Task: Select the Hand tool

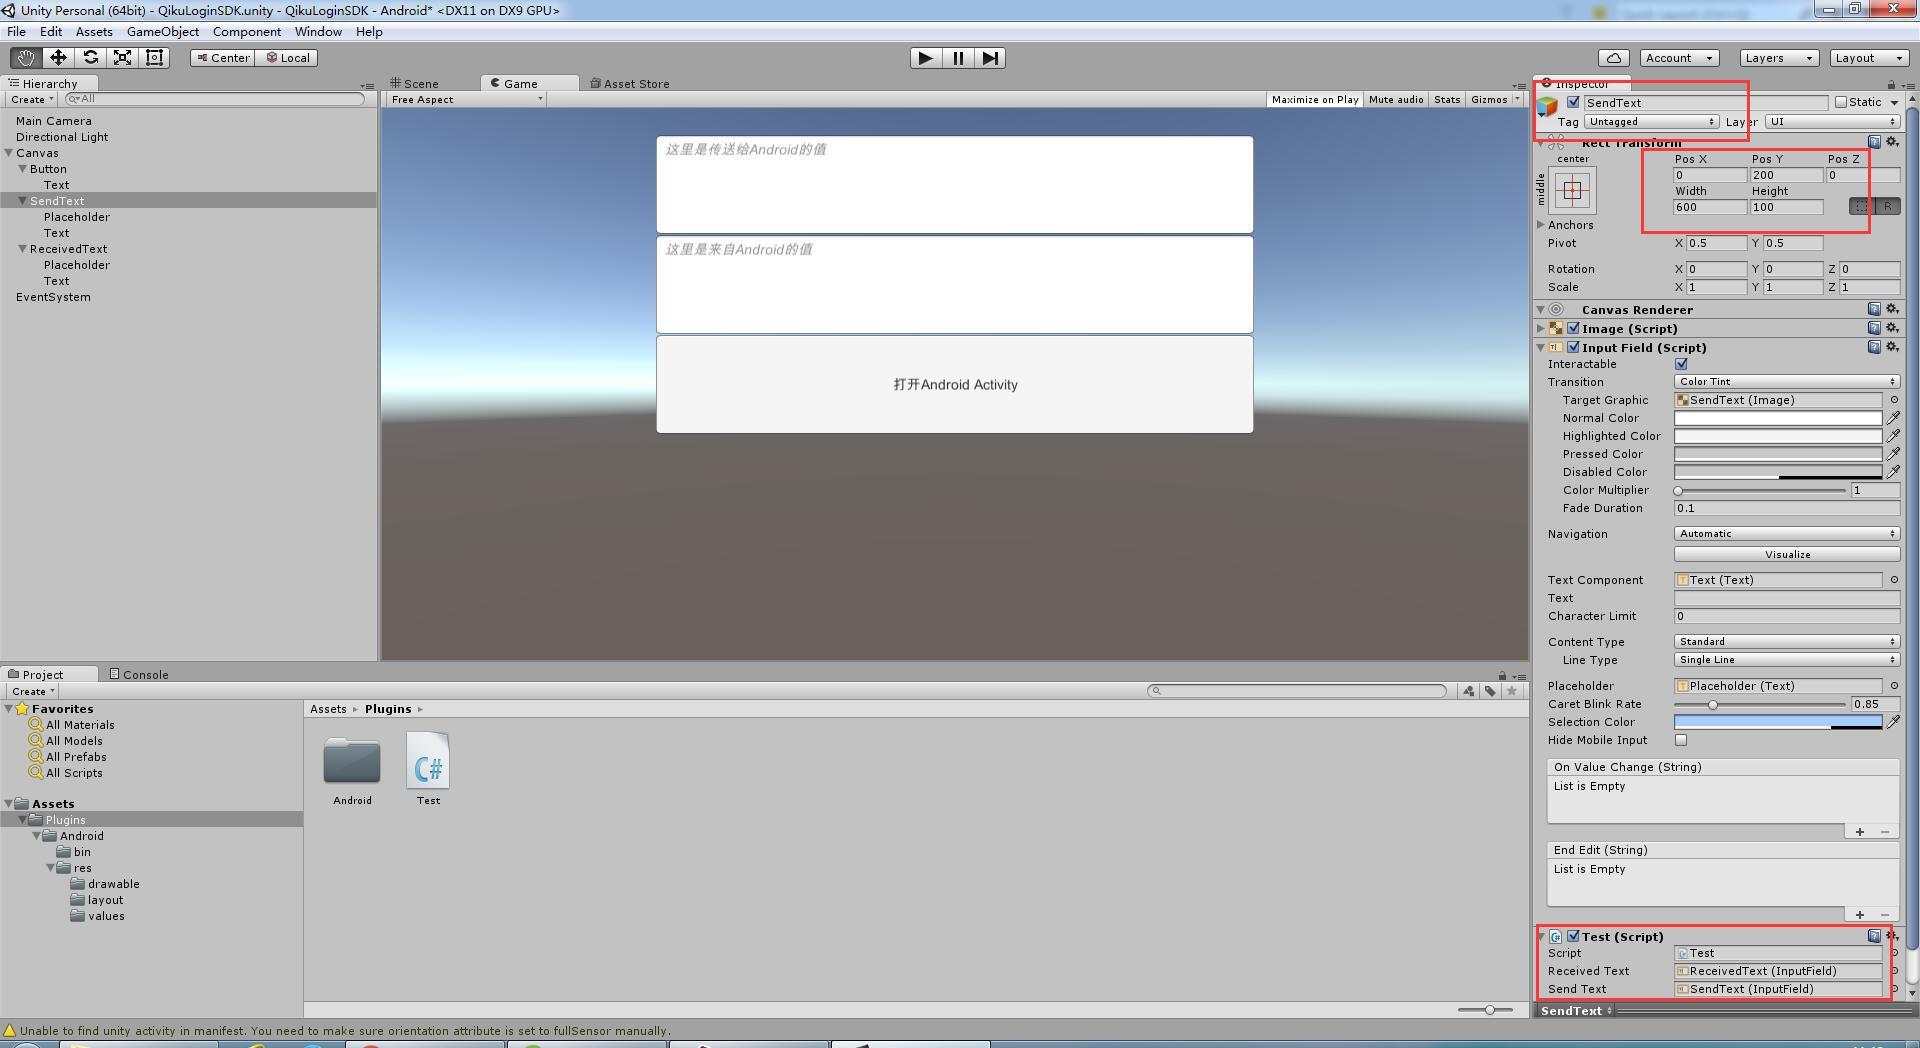Action: 26,58
